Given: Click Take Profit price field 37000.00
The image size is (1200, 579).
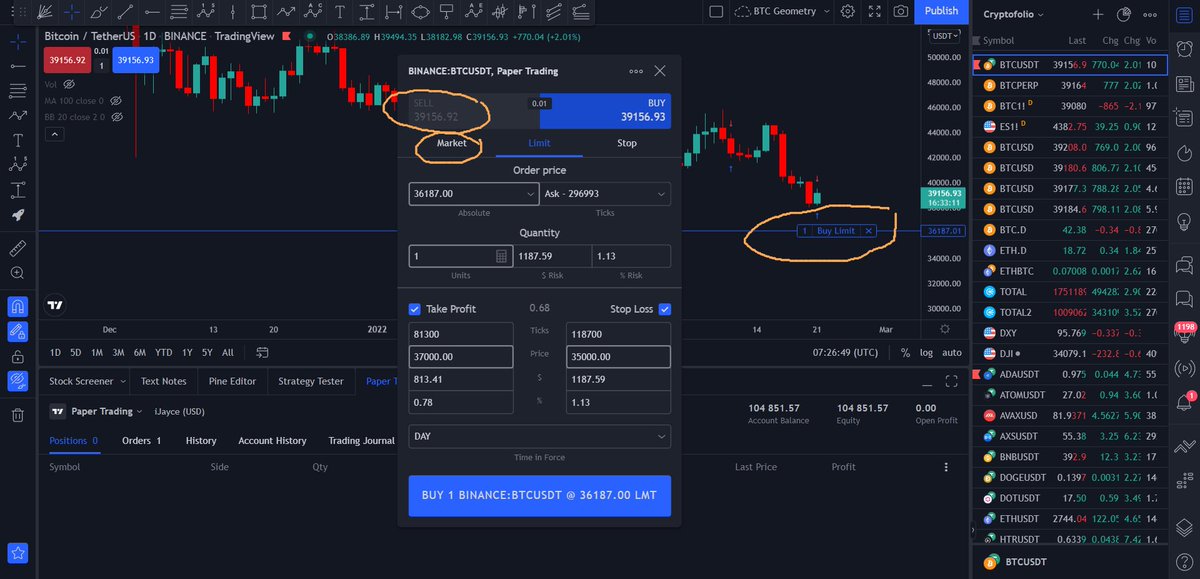Looking at the screenshot, I should [460, 356].
